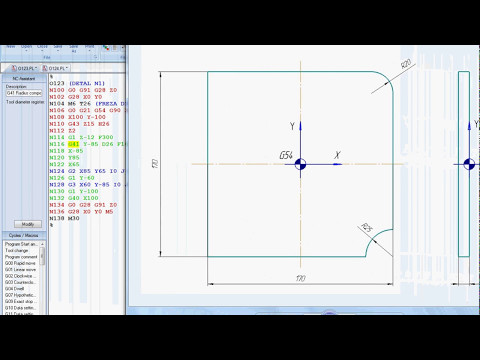Click the Modify button
The height and width of the screenshot is (360, 480).
click(28, 224)
